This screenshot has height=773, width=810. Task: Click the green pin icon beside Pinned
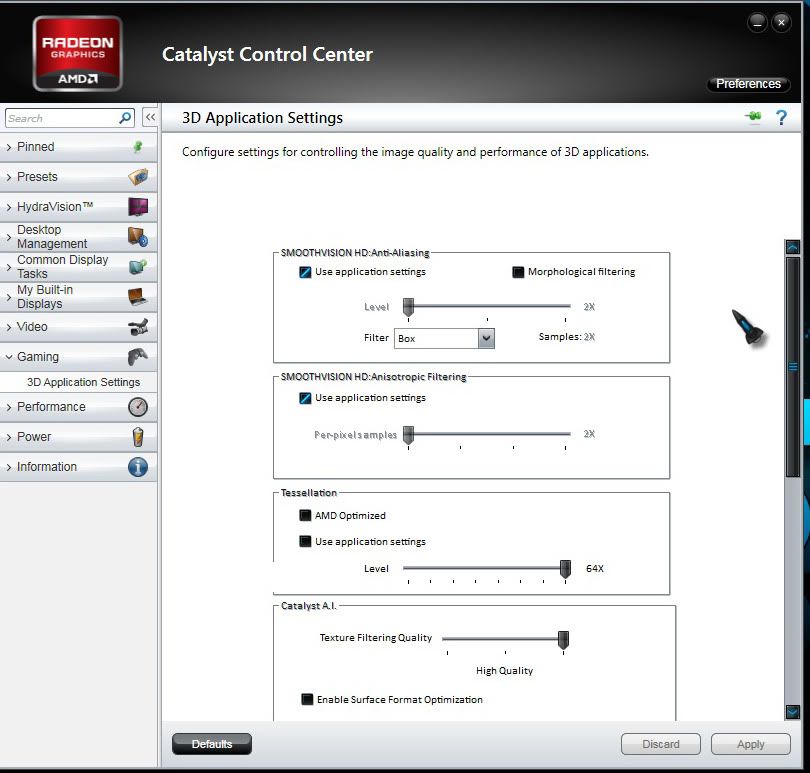138,147
